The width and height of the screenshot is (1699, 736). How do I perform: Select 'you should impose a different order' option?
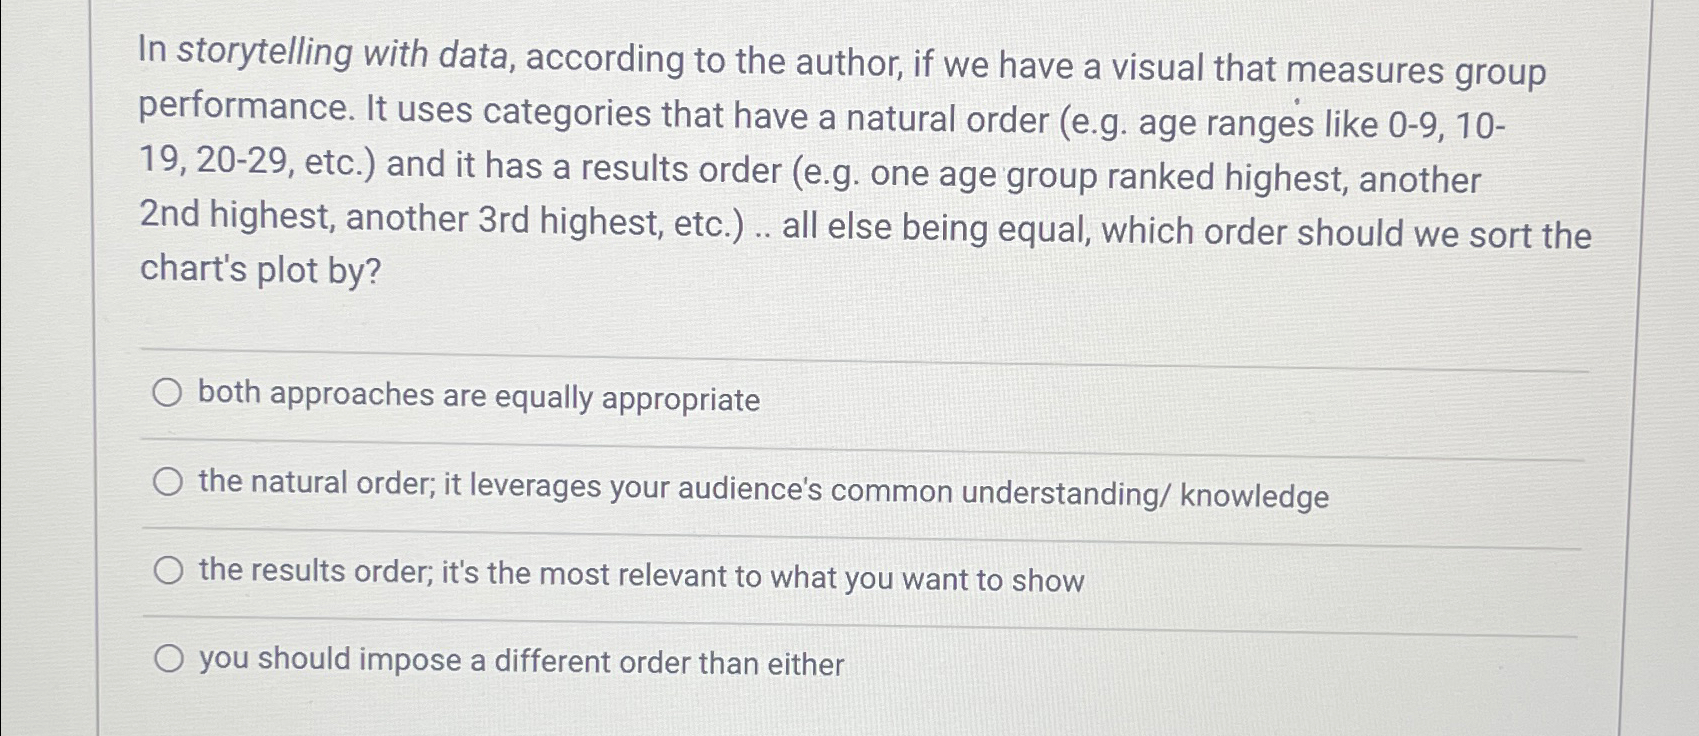click(168, 658)
